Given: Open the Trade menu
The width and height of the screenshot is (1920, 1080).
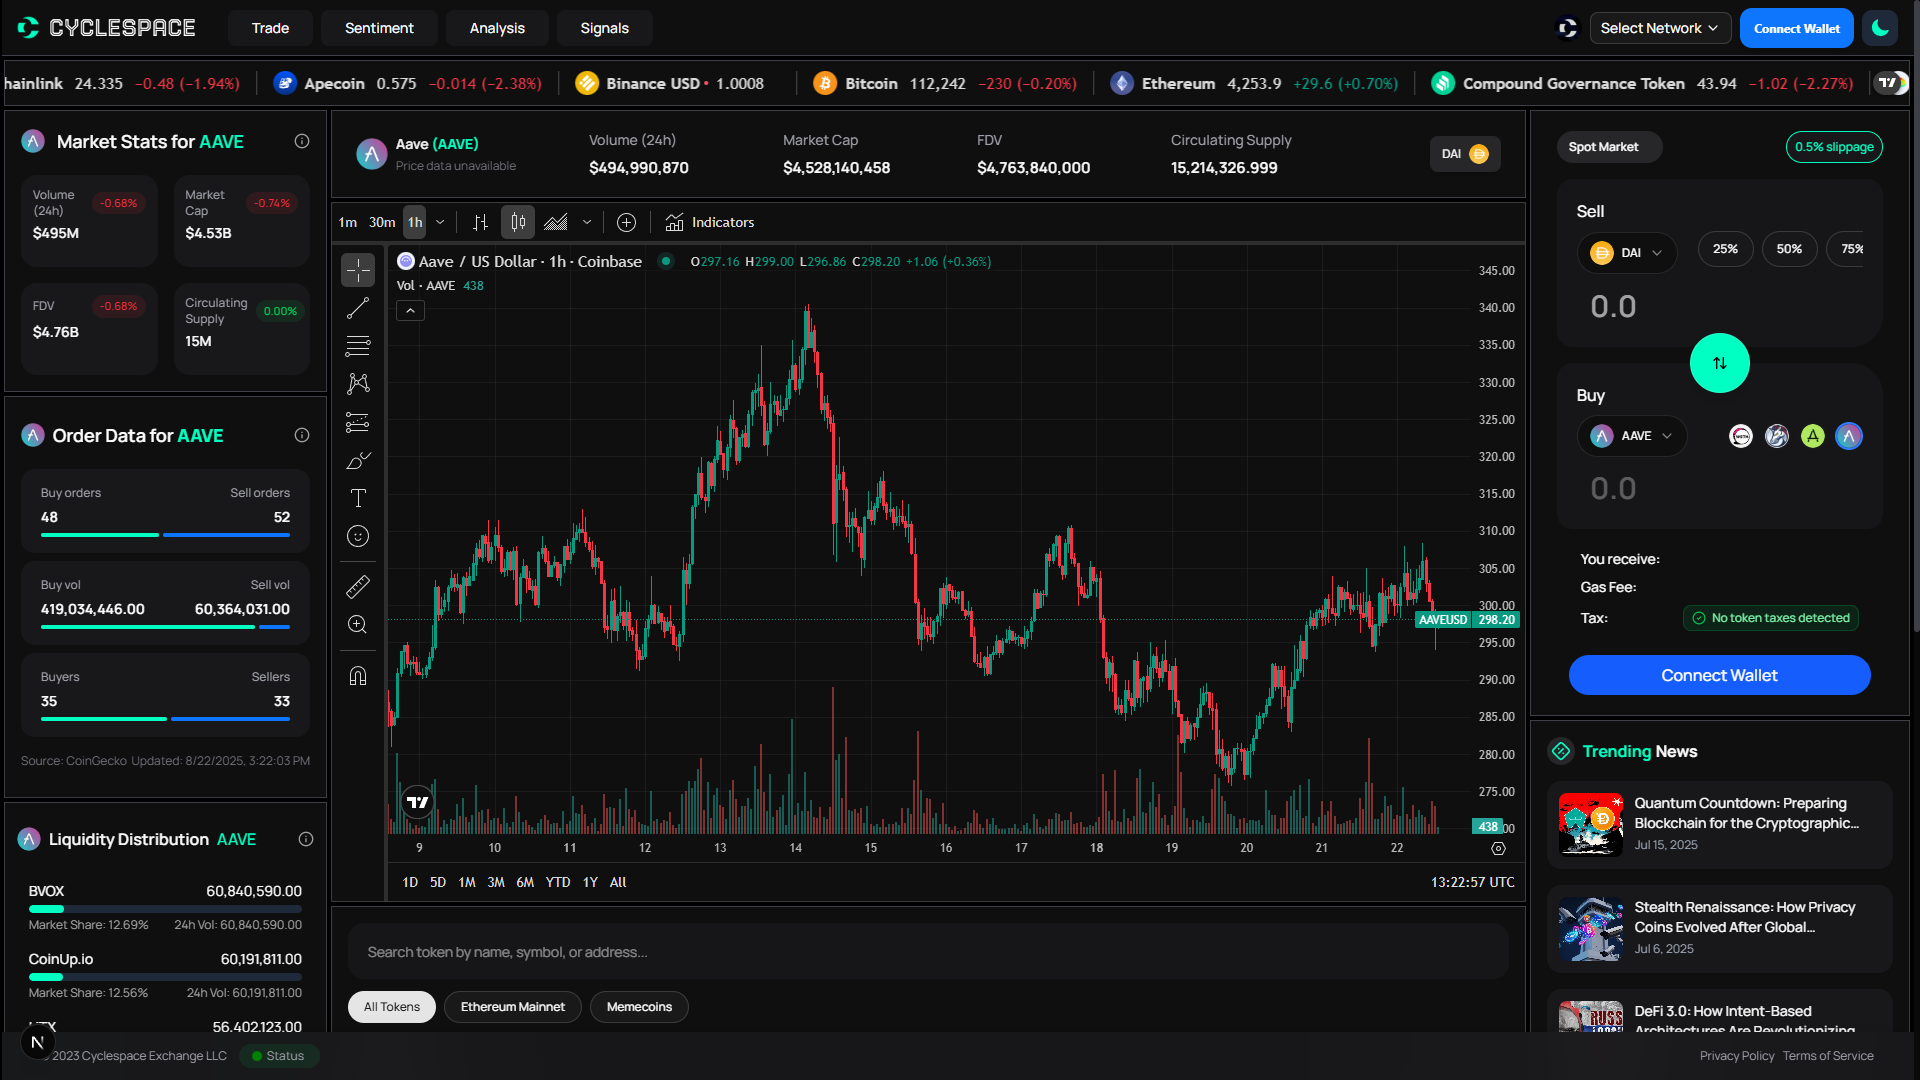Looking at the screenshot, I should pos(270,28).
